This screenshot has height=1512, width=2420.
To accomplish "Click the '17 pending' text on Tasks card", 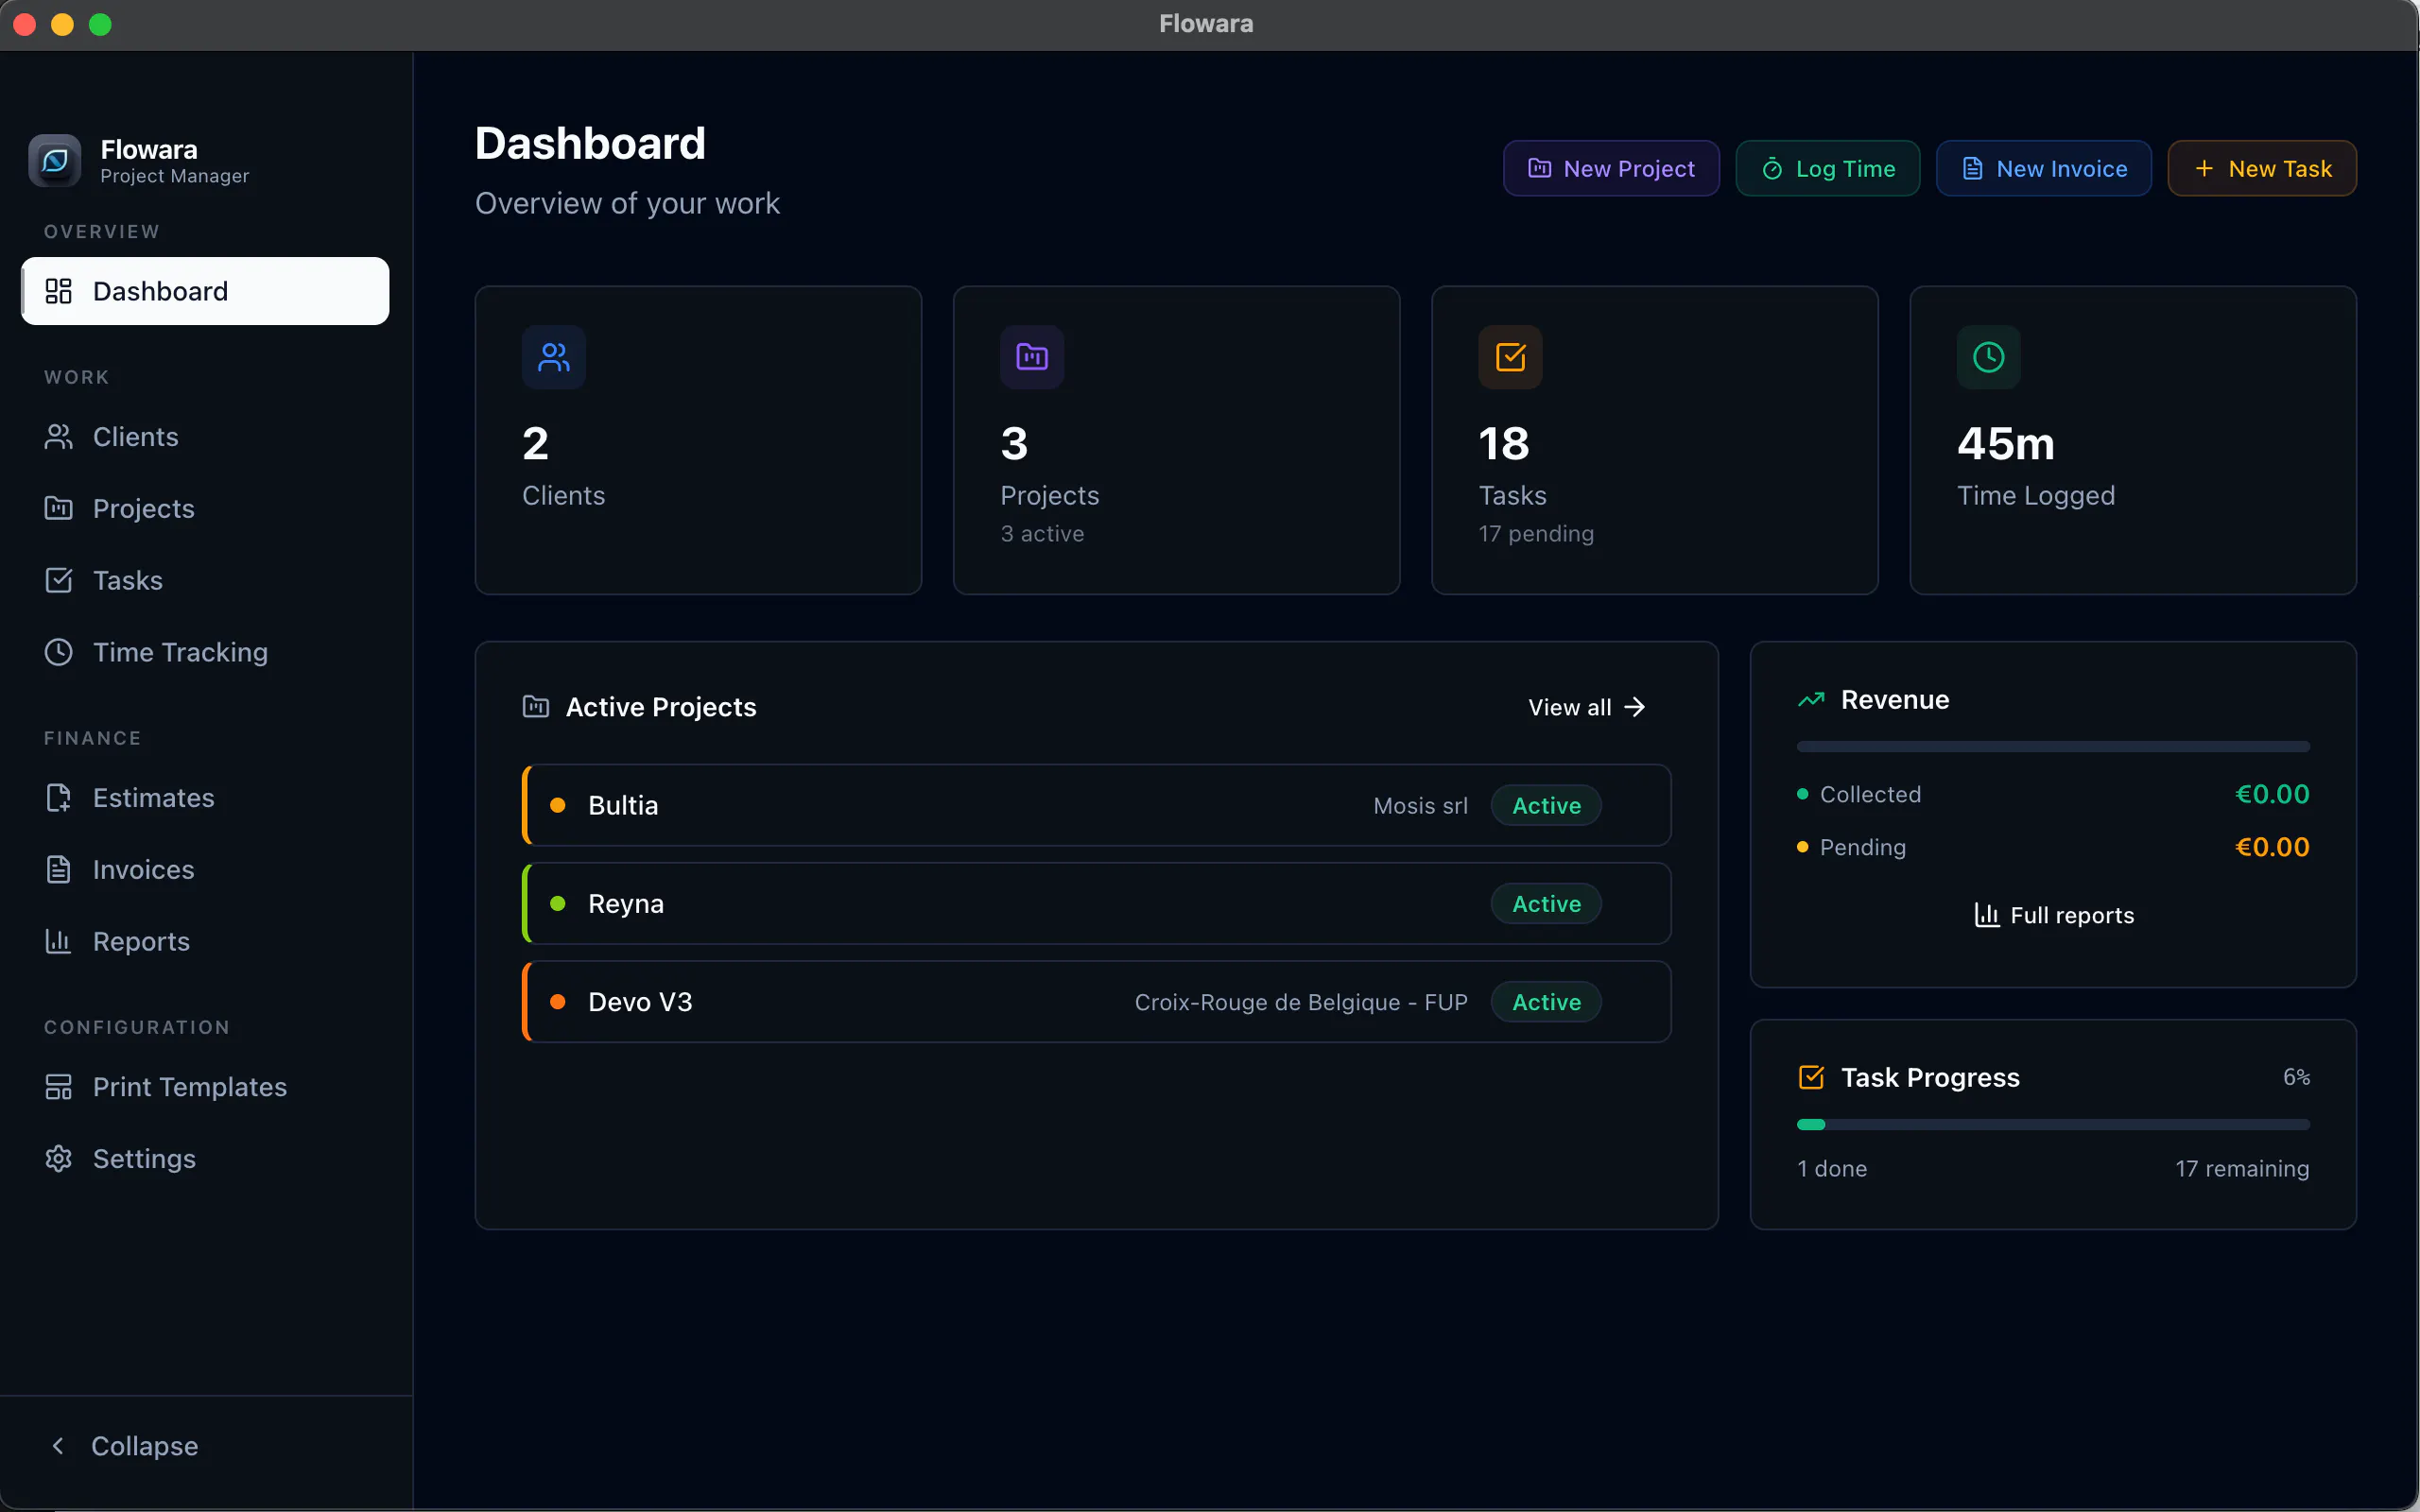I will click(x=1536, y=533).
